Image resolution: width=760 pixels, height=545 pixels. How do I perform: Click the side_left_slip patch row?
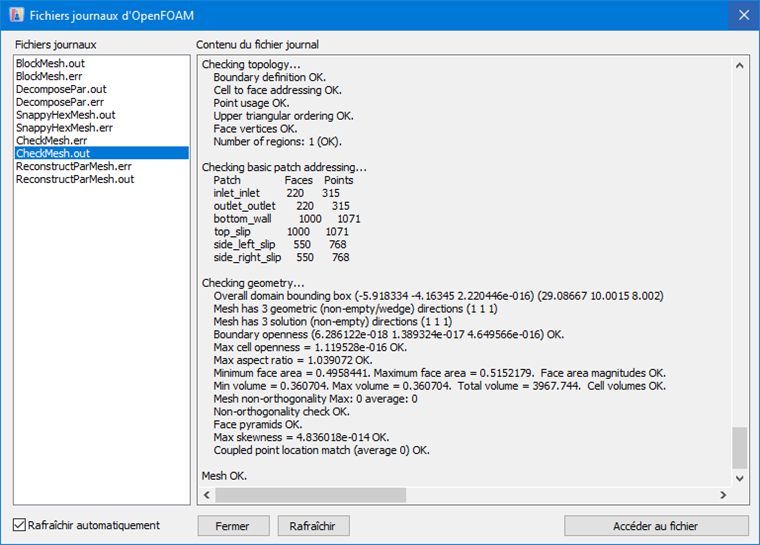(280, 244)
